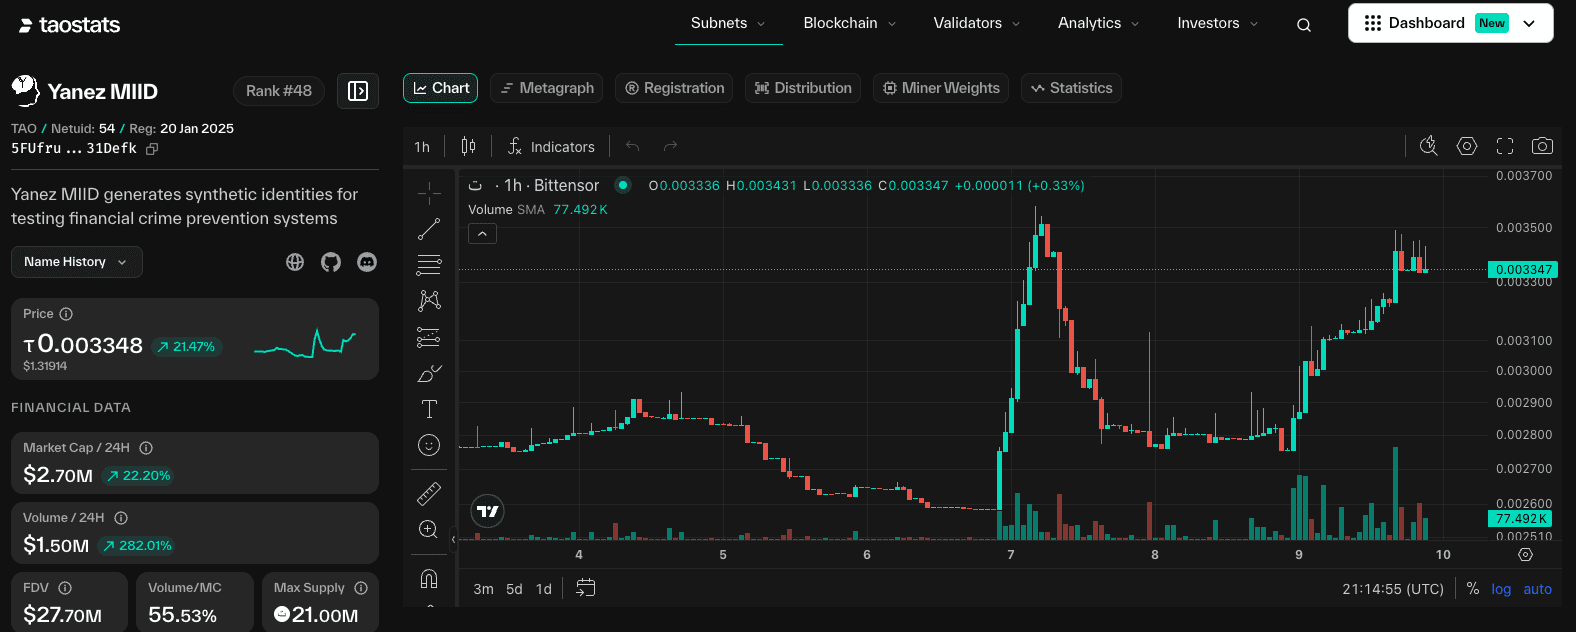
Task: Open the Indicators button
Action: (551, 147)
